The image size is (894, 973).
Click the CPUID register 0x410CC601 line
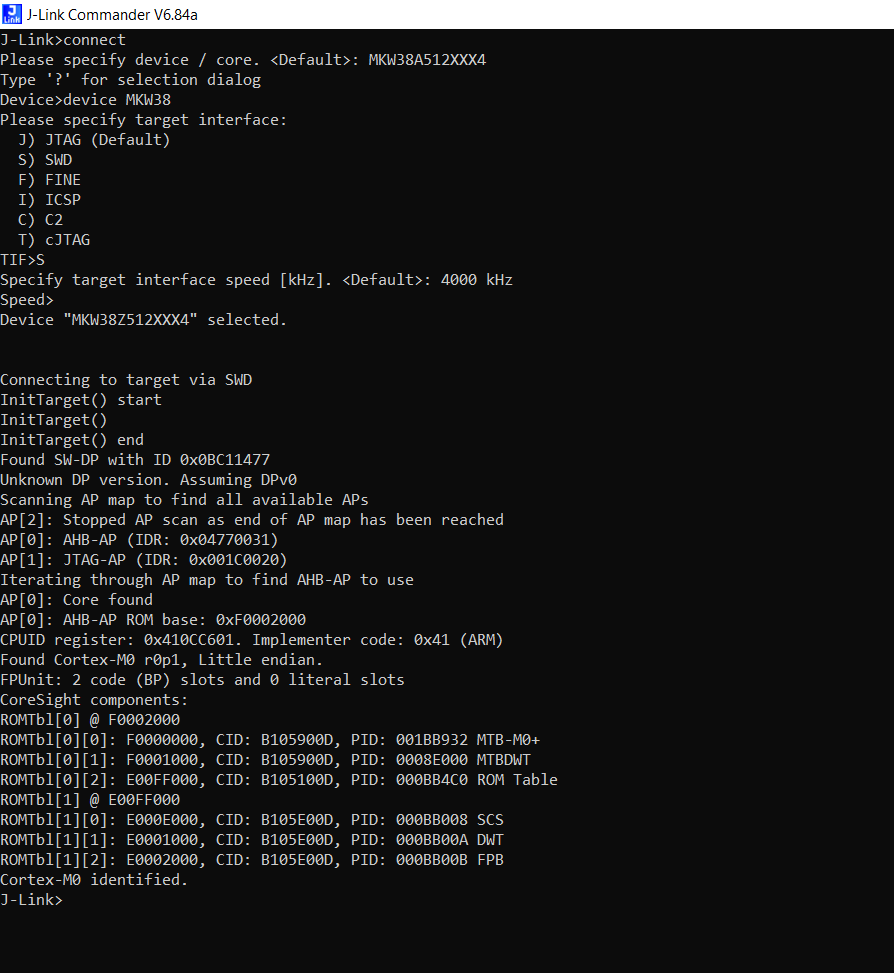(251, 640)
